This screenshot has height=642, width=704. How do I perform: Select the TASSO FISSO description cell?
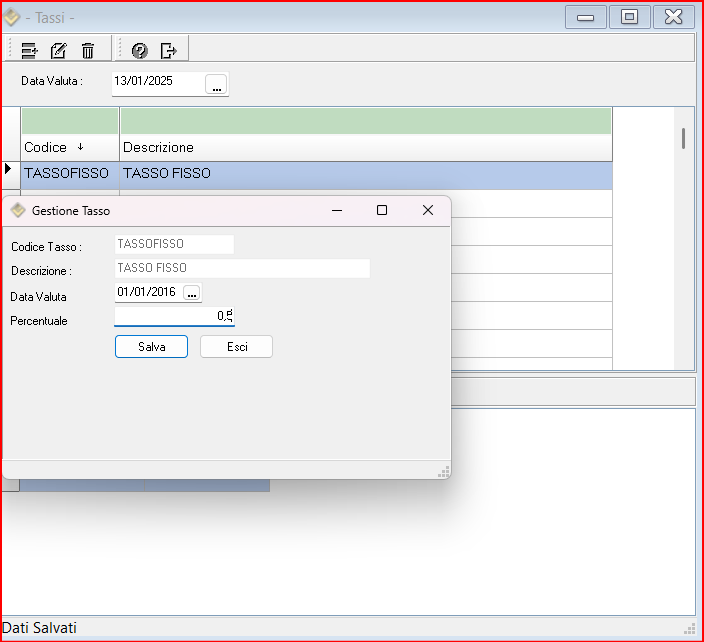365,174
